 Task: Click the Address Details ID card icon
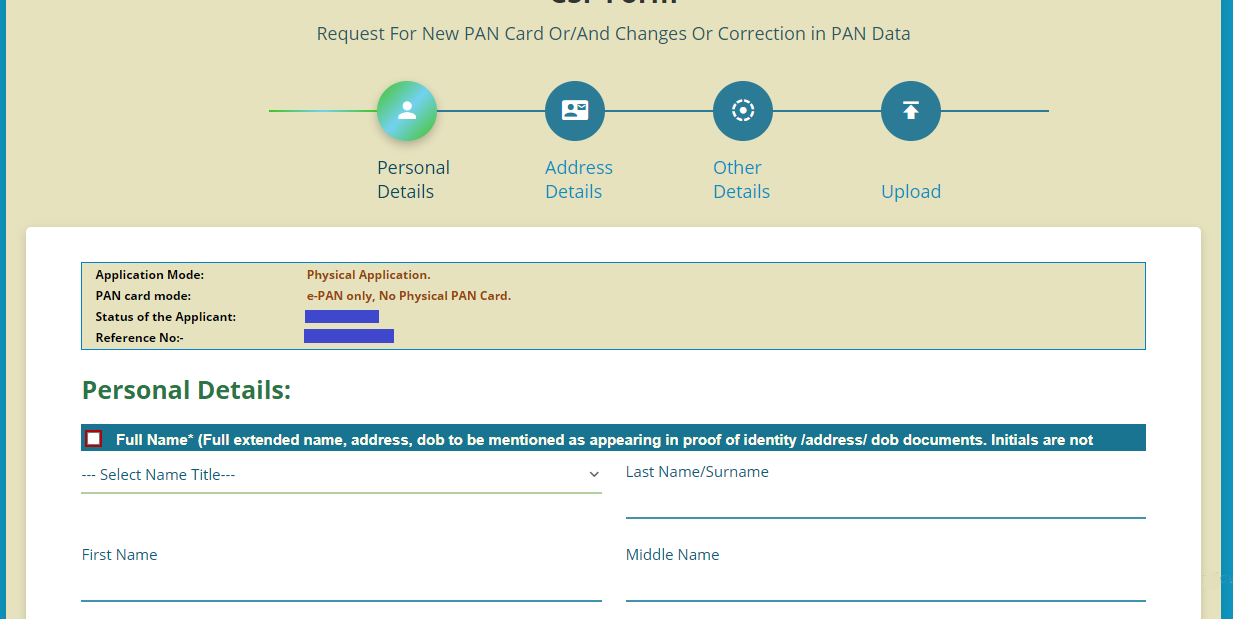click(575, 111)
